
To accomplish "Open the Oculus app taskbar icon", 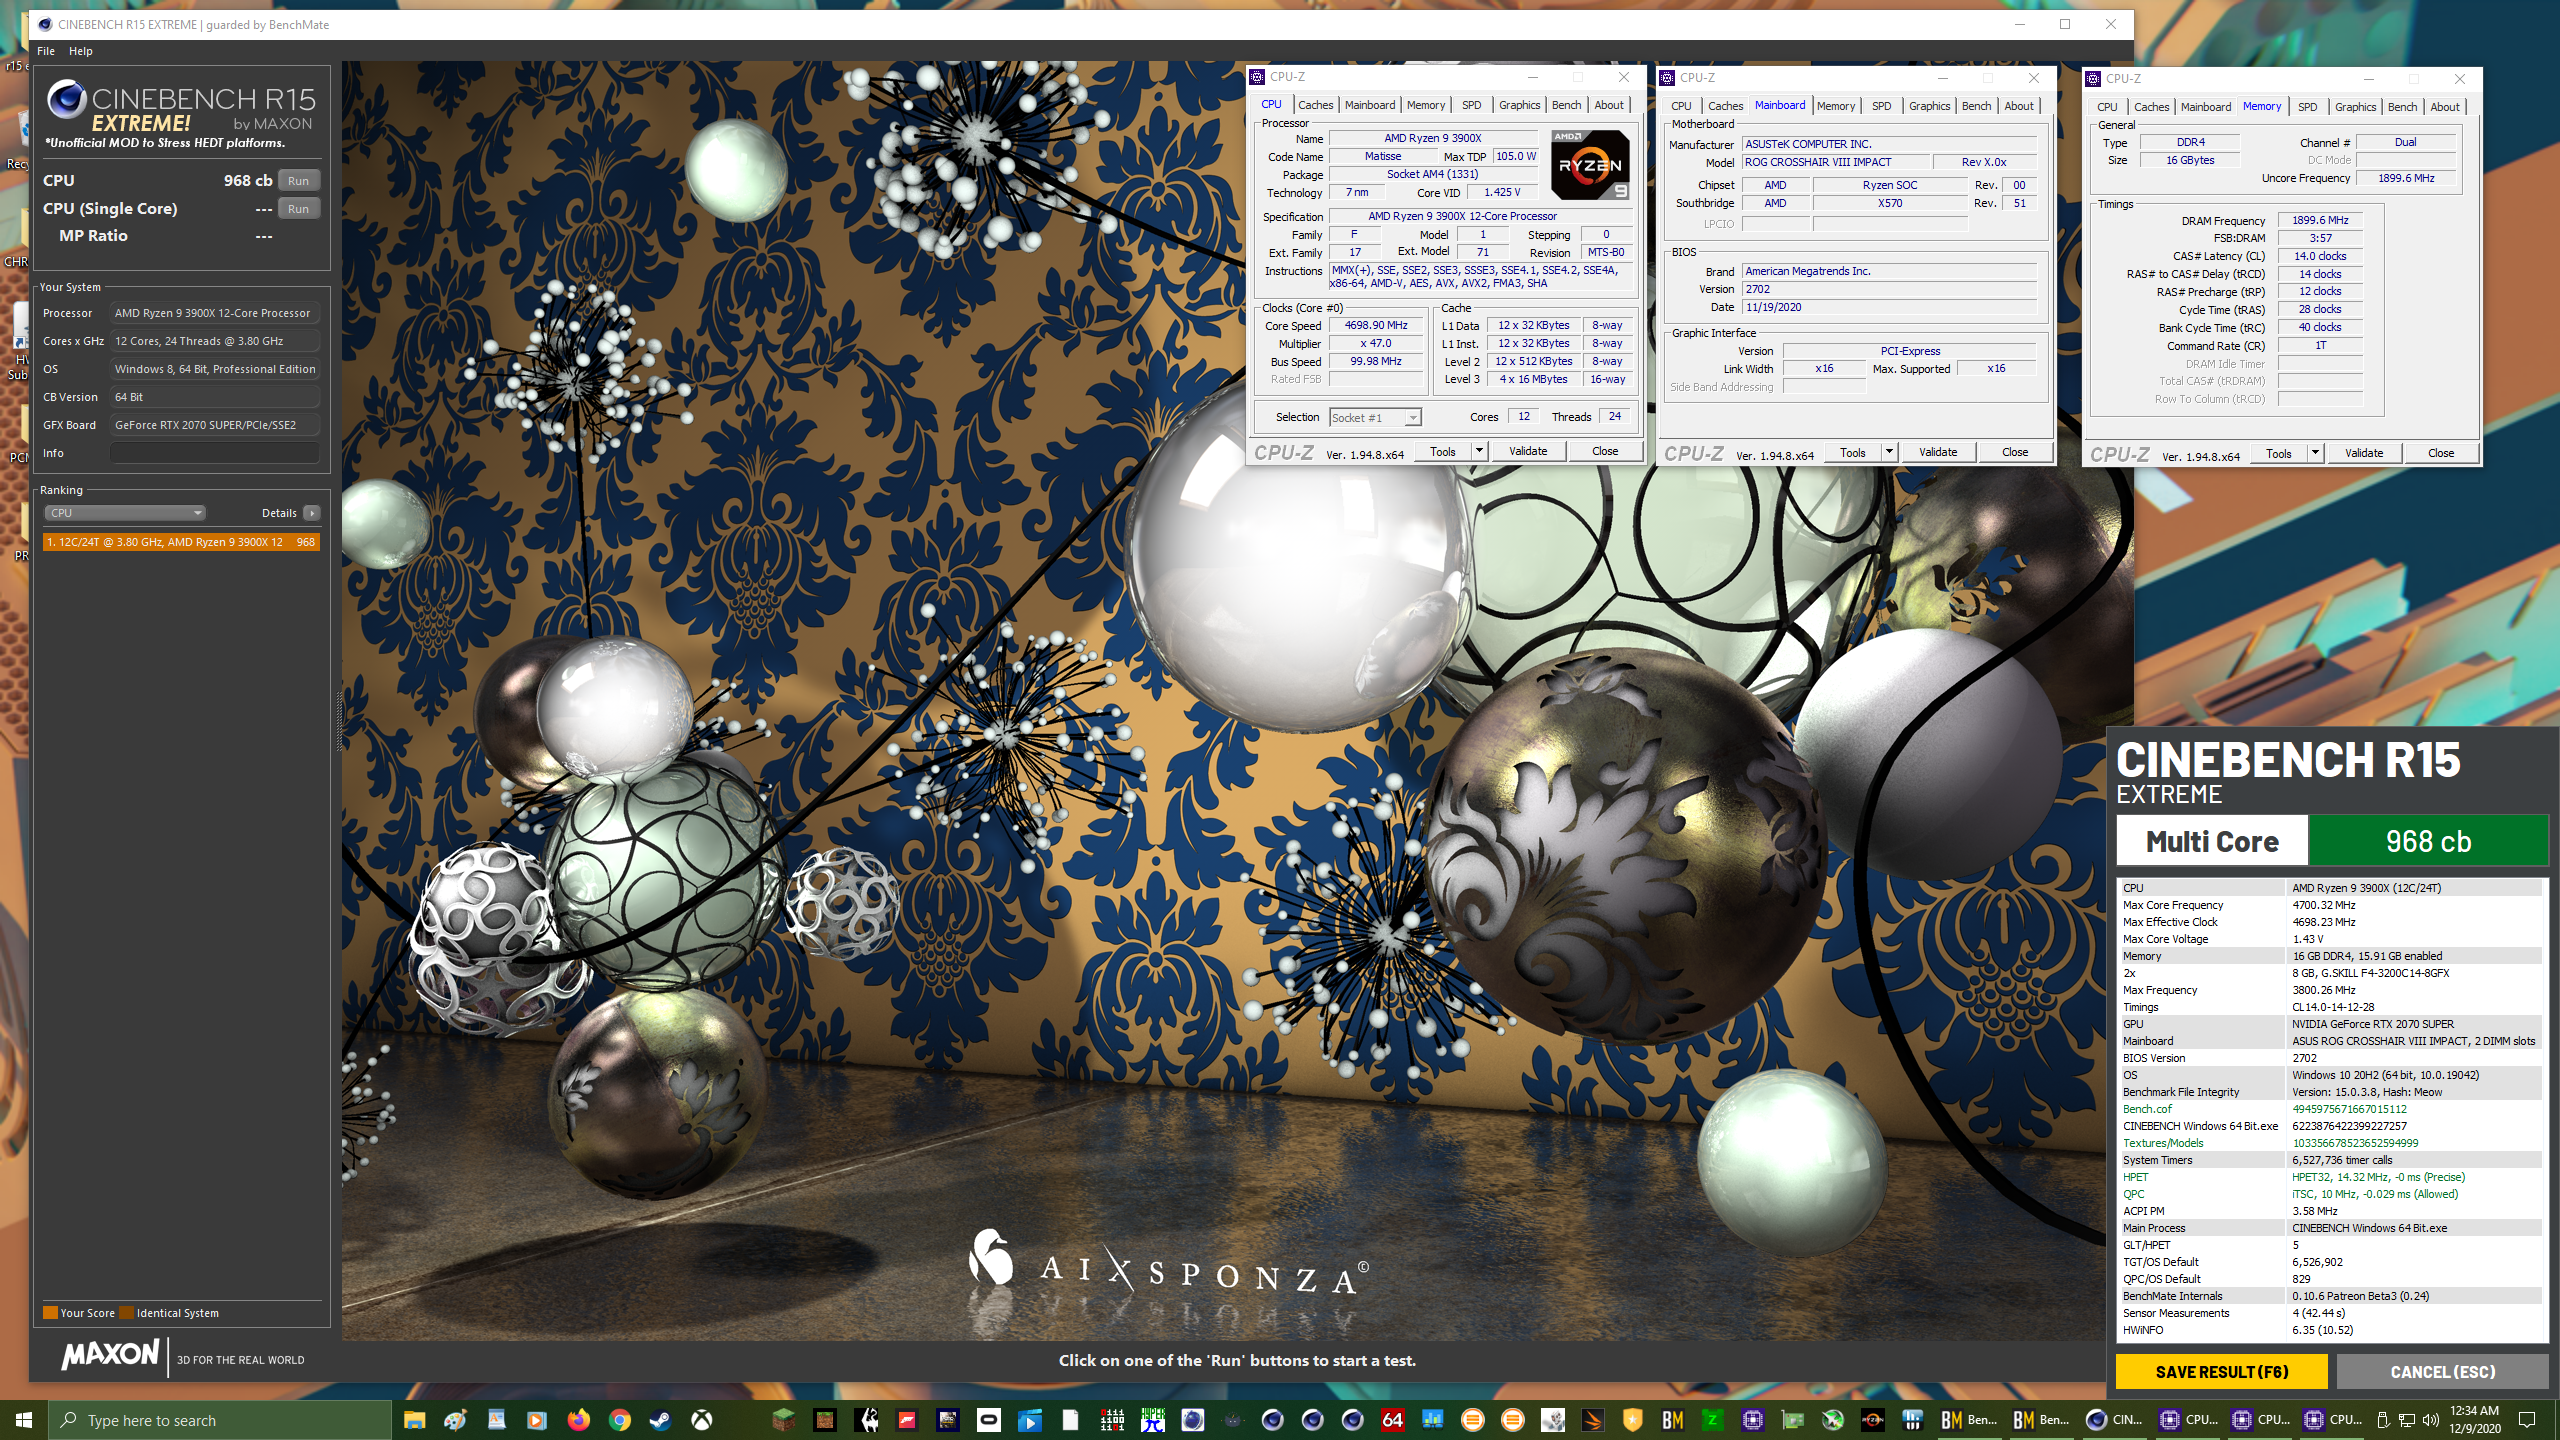I will pyautogui.click(x=989, y=1420).
